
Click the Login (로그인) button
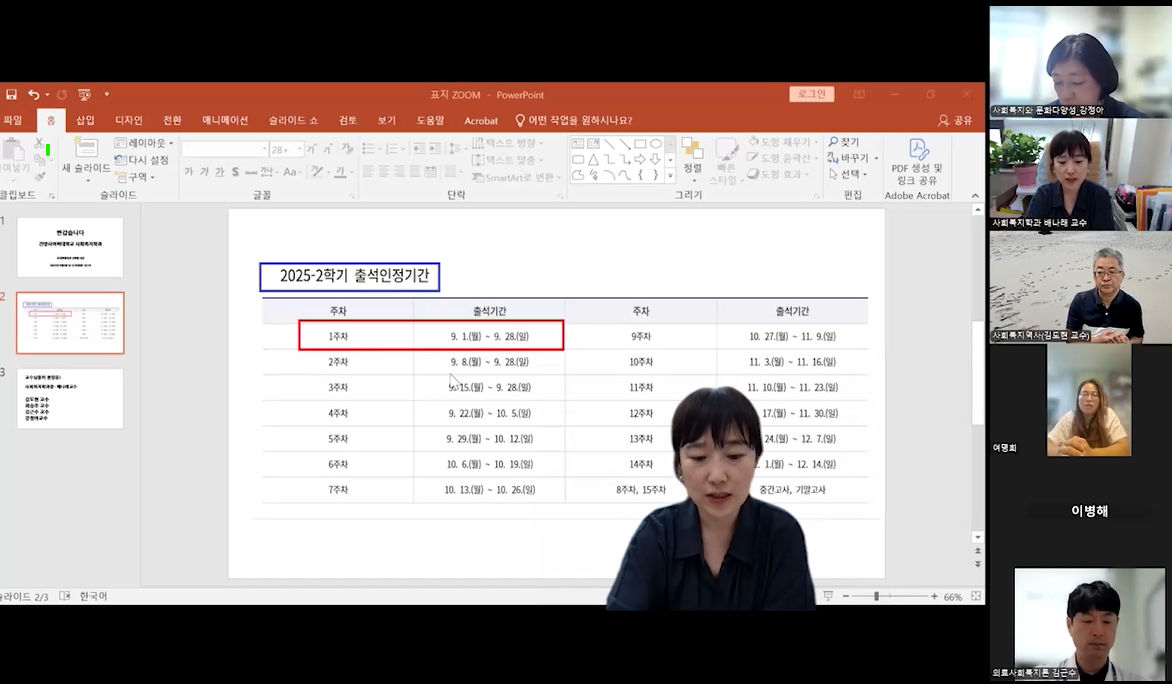pyautogui.click(x=811, y=94)
